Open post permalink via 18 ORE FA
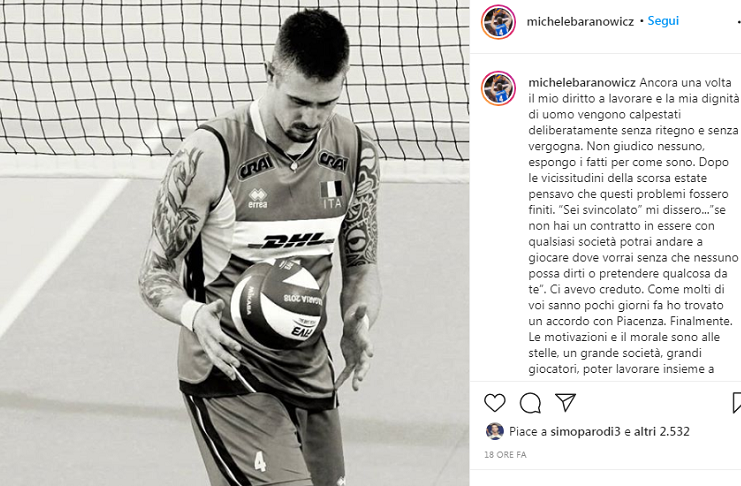 [505, 454]
